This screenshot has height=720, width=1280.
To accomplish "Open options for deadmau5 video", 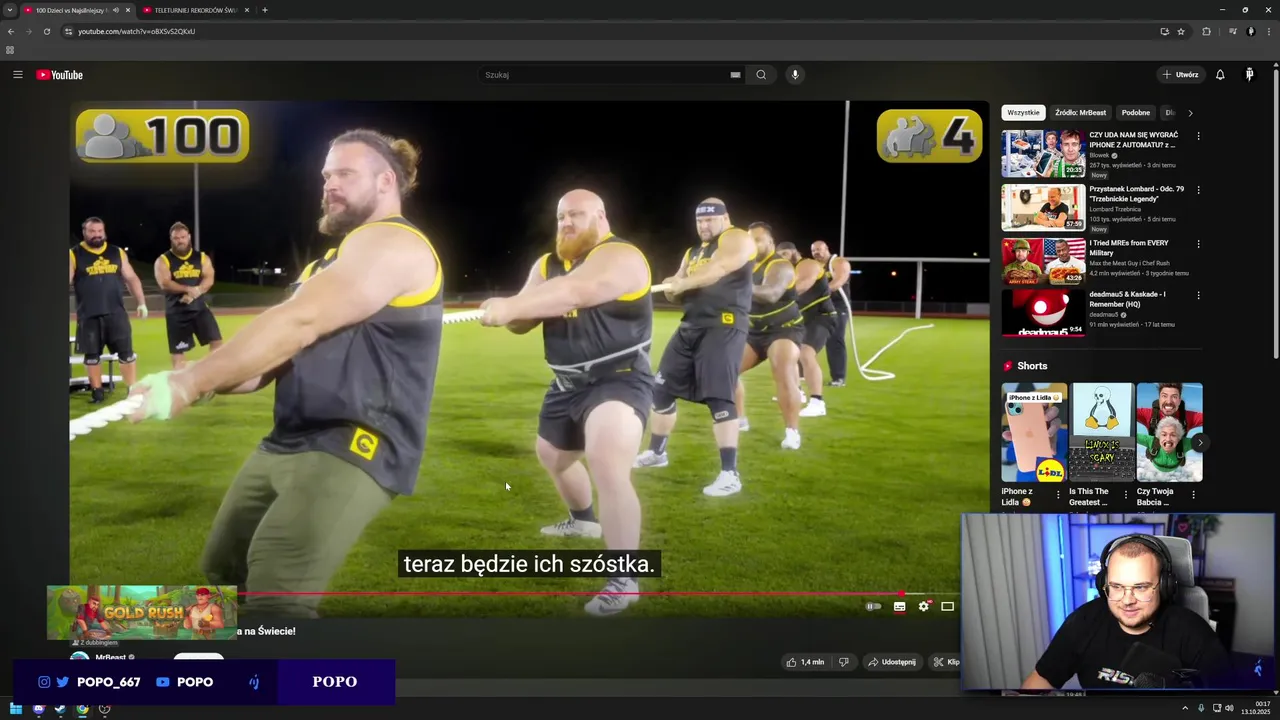I will (1198, 296).
